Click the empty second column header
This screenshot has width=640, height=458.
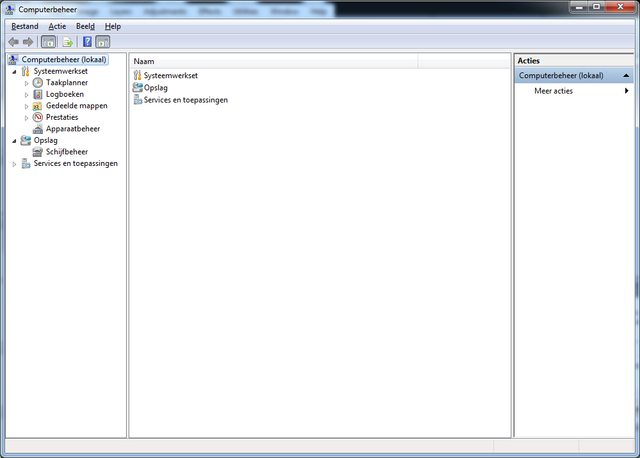464,61
